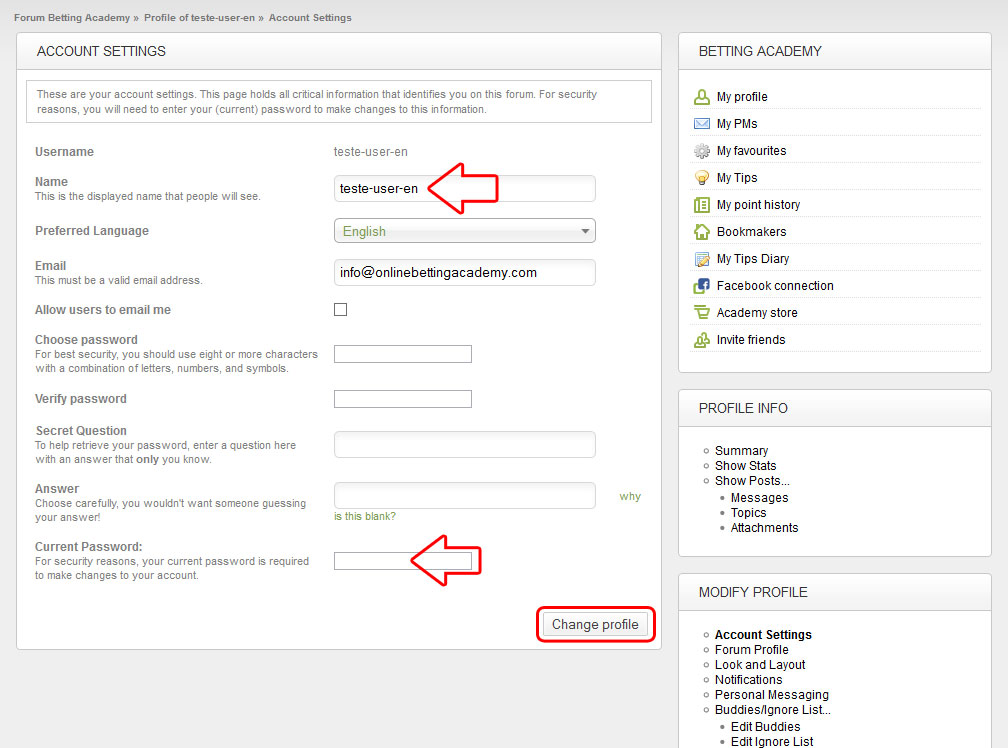Expand Show Posts in Profile Info

coord(751,481)
